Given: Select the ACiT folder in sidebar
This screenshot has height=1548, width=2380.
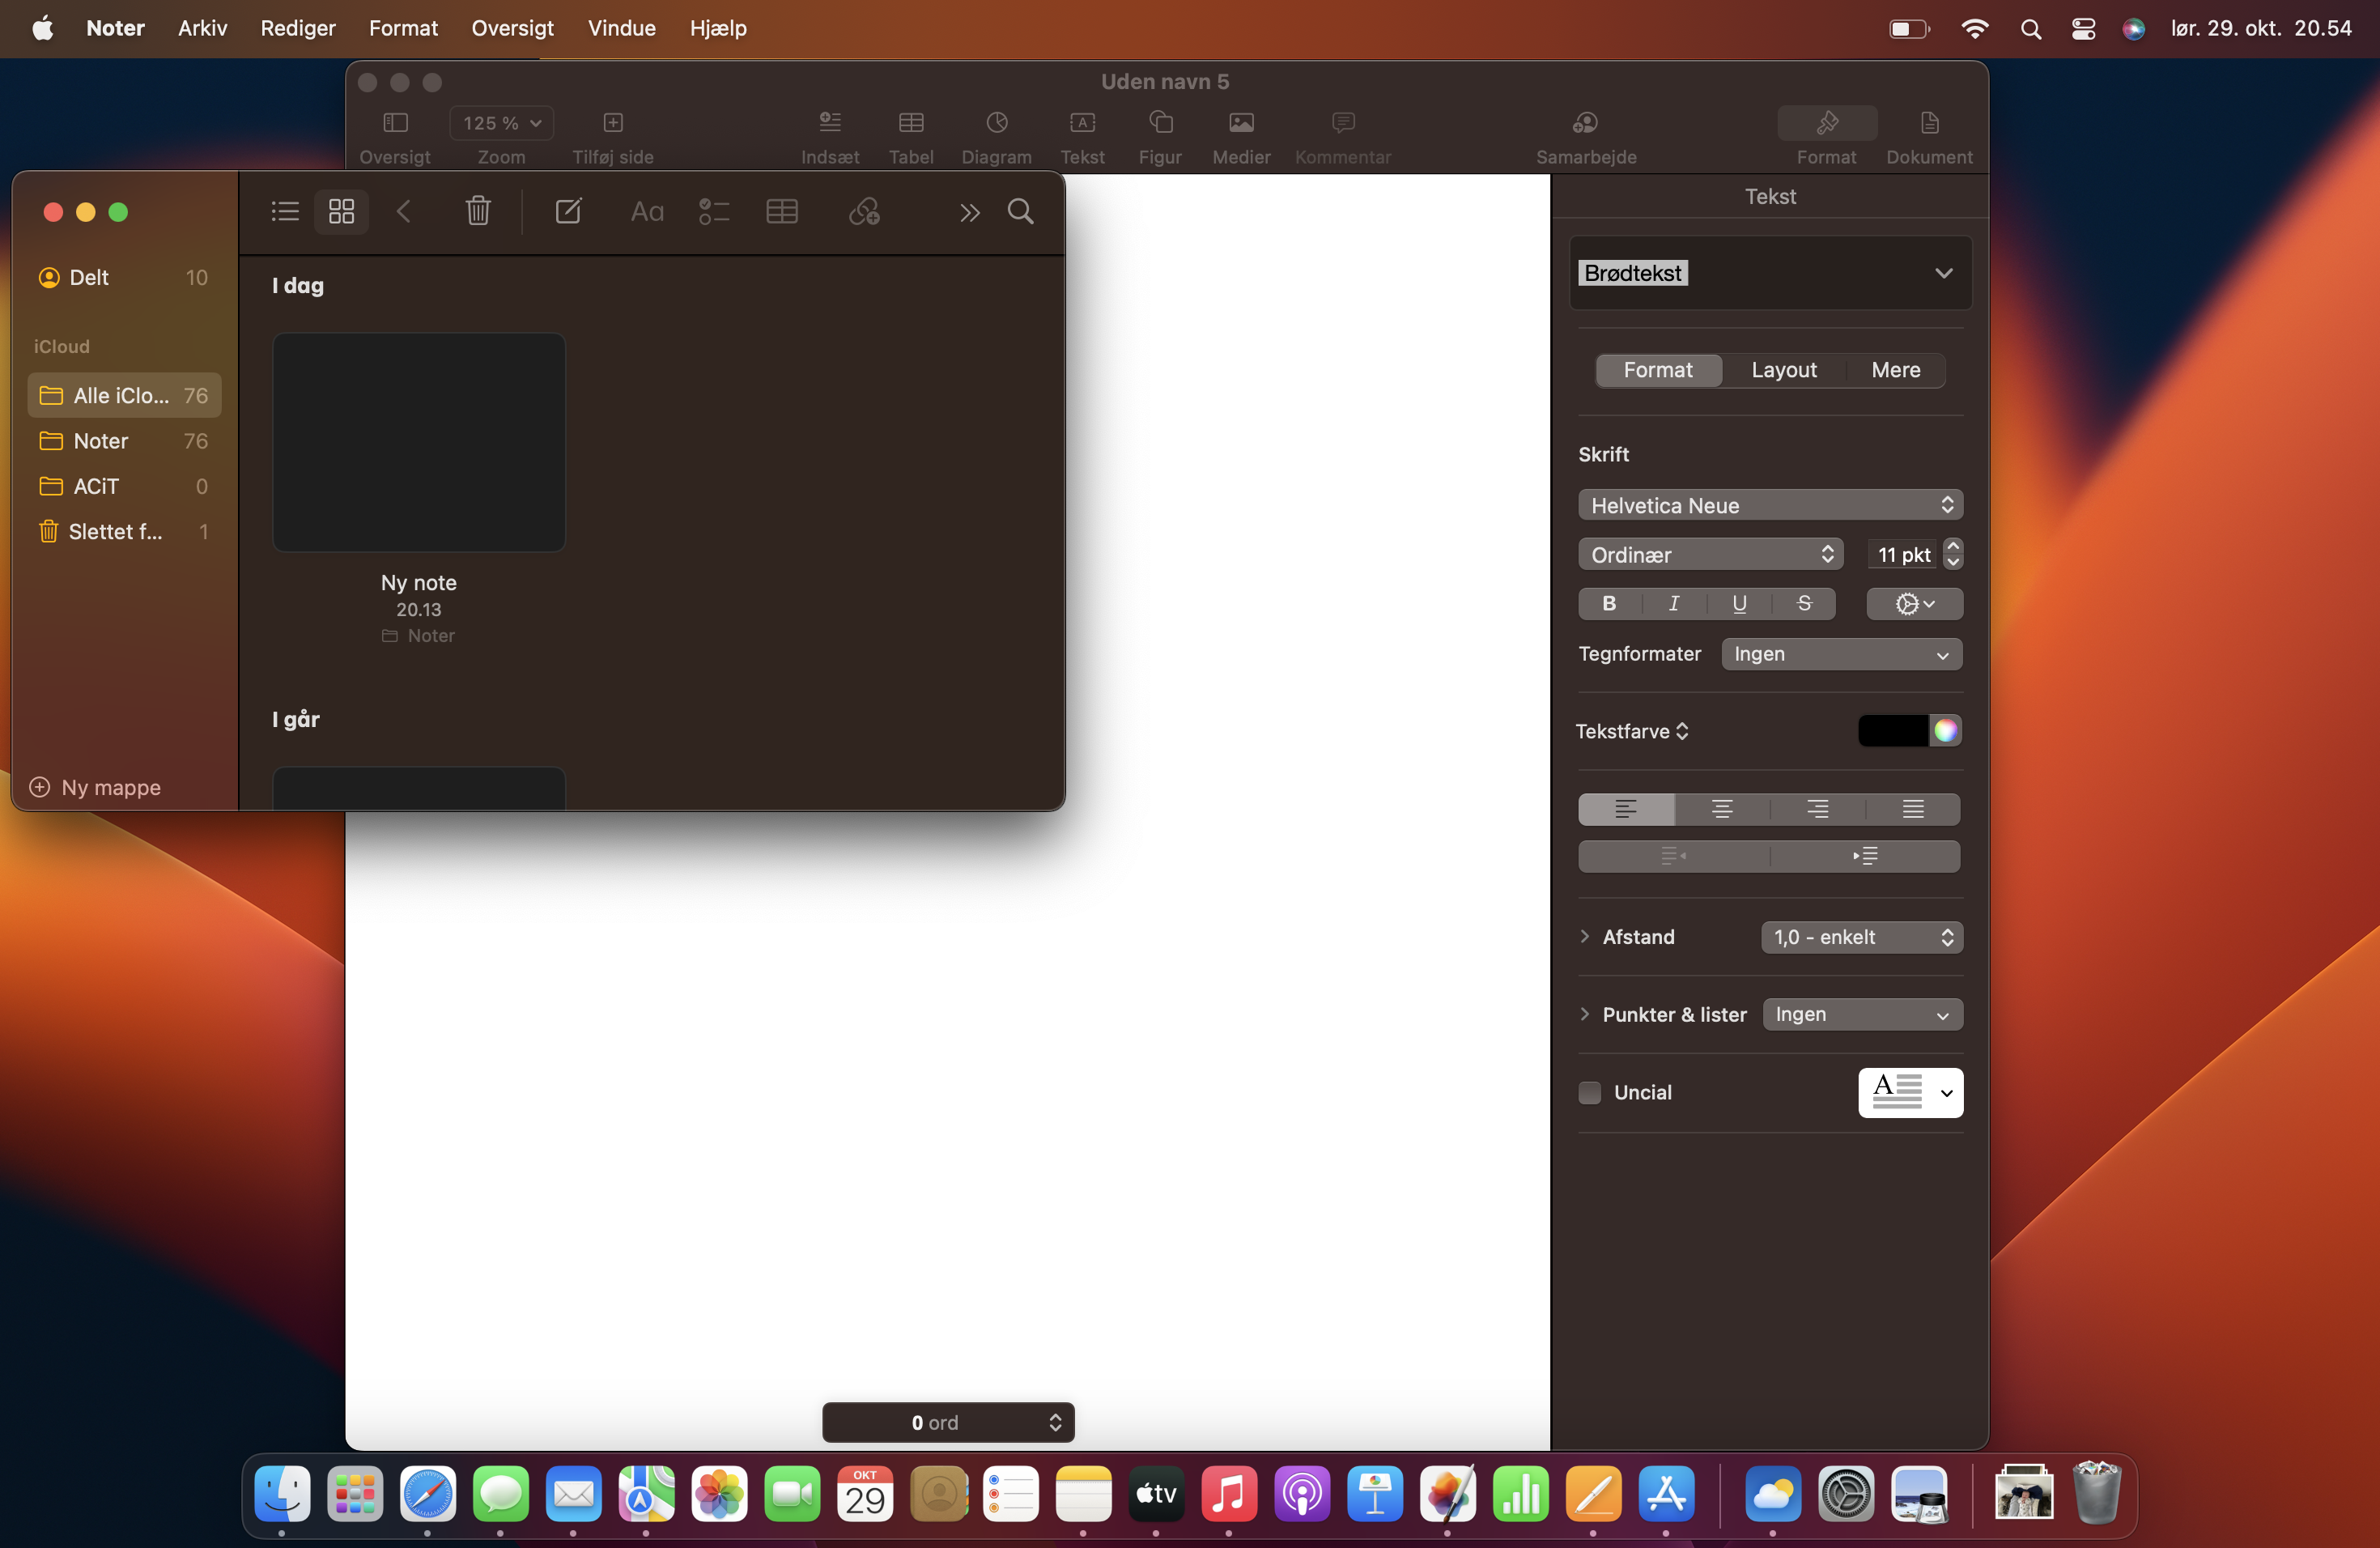Looking at the screenshot, I should (96, 486).
